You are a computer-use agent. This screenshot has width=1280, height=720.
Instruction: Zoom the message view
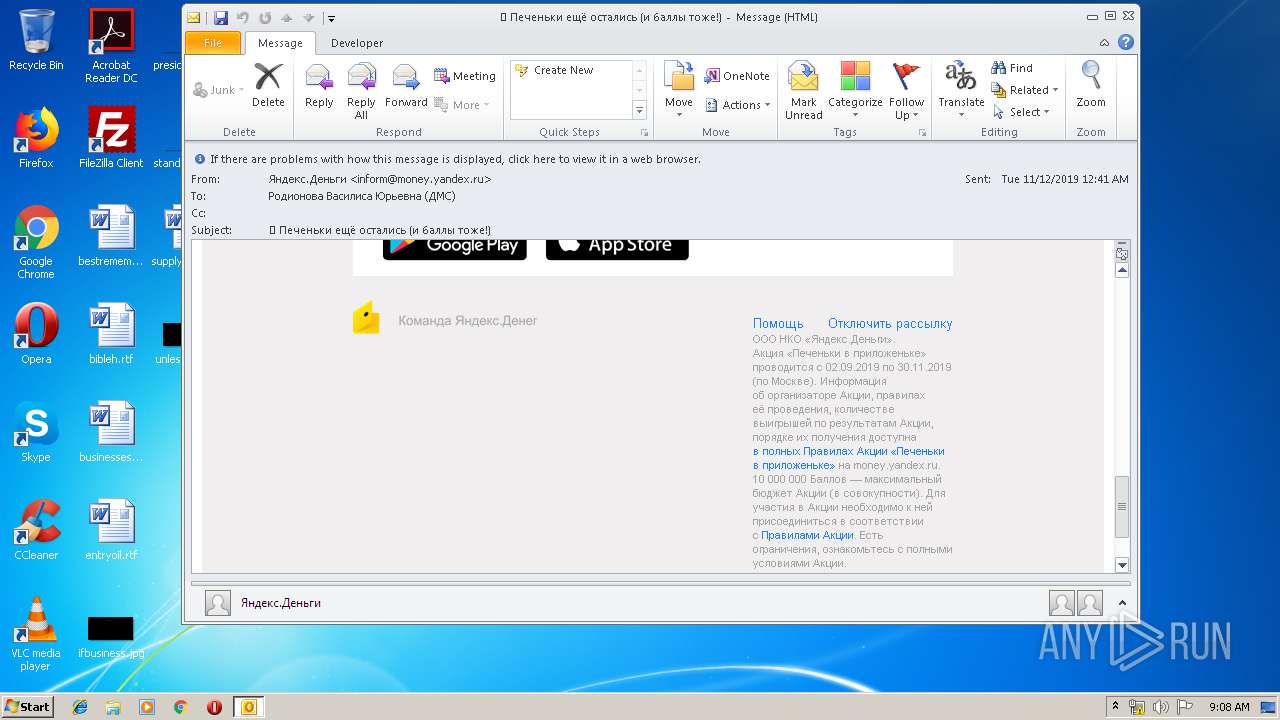click(1091, 86)
